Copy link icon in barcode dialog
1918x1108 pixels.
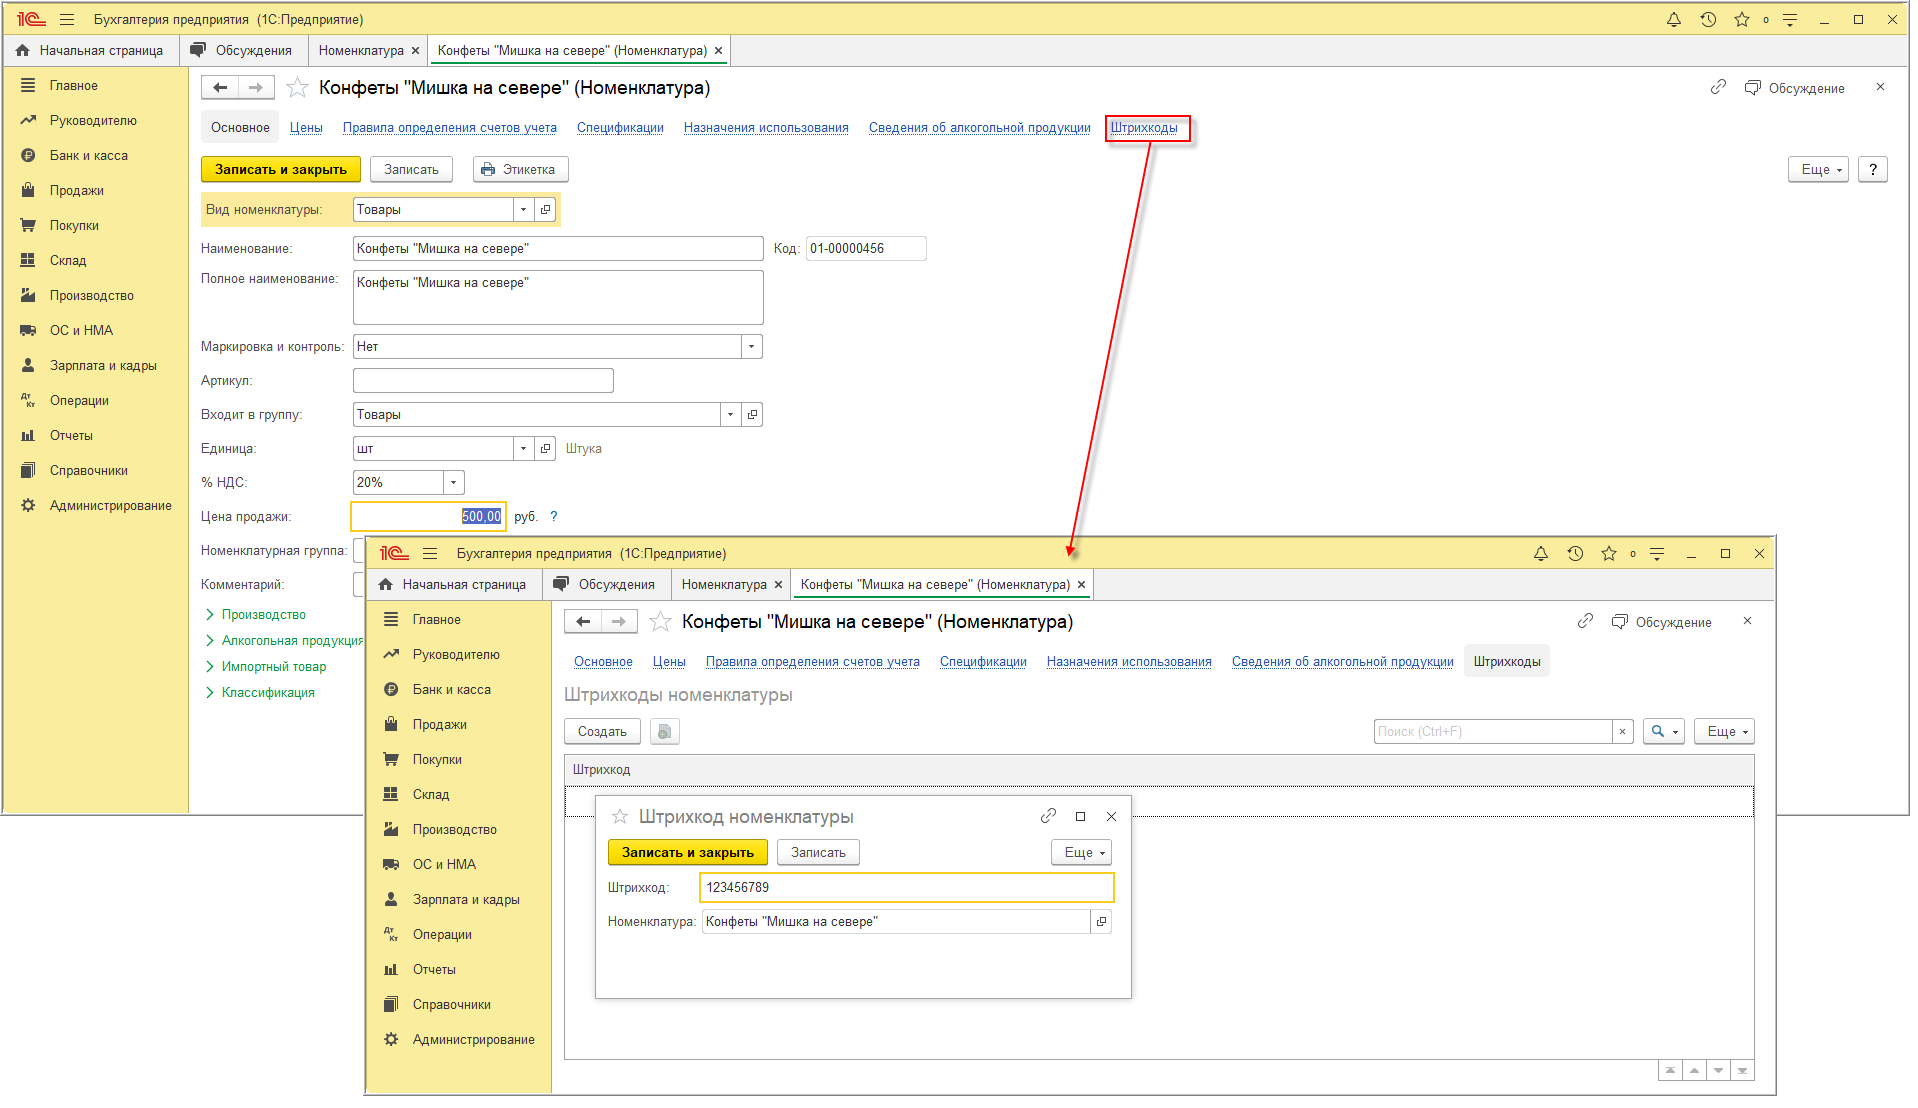[1048, 816]
